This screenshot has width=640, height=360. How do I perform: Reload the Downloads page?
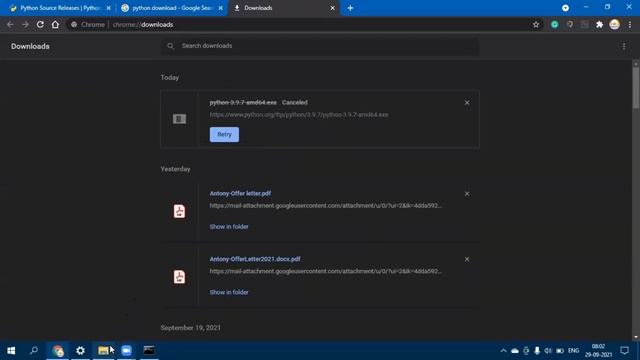pos(40,24)
